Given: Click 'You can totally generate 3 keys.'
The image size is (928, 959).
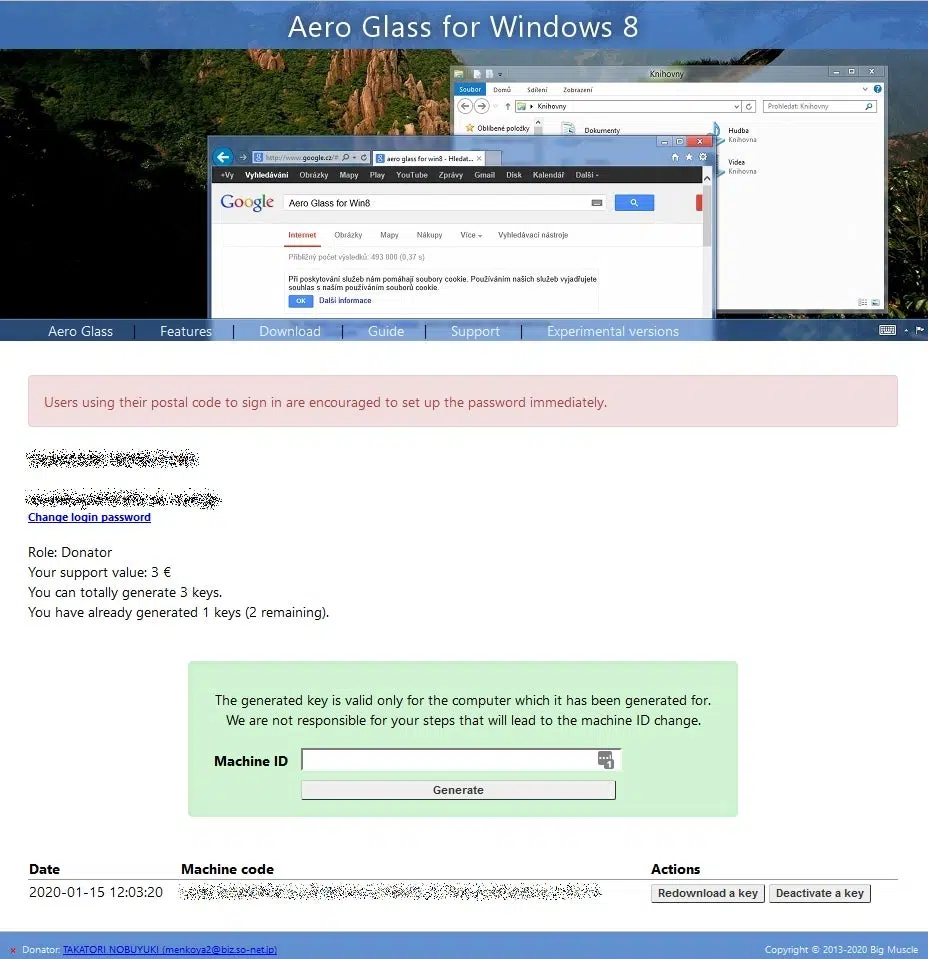Looking at the screenshot, I should [125, 593].
